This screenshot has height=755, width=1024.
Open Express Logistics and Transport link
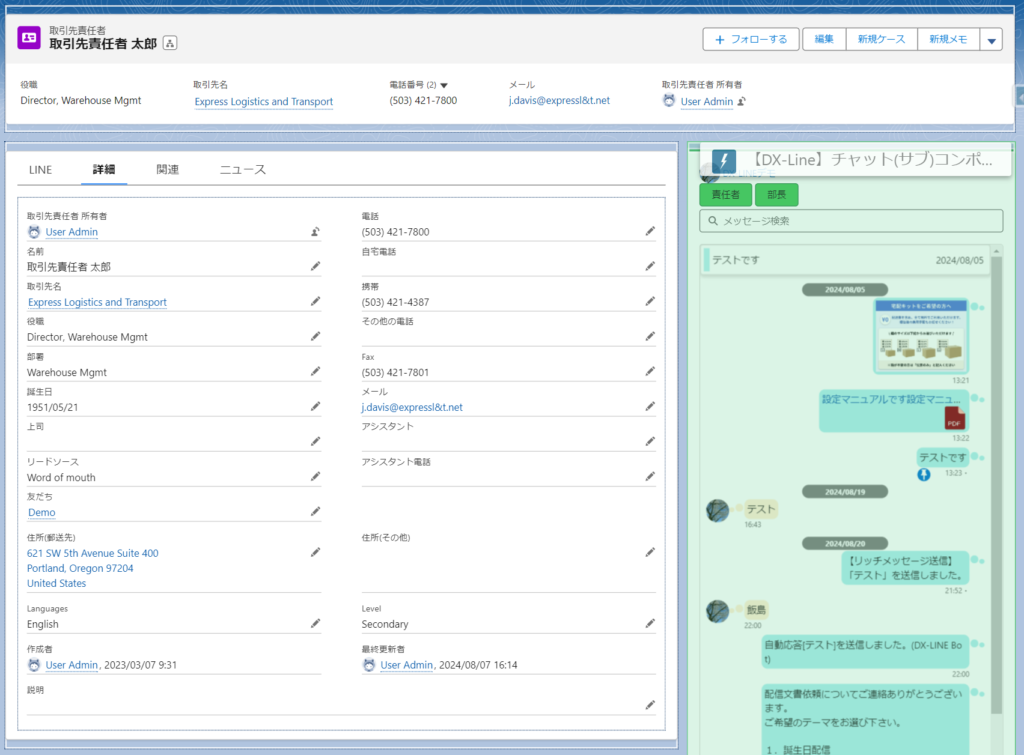(x=263, y=102)
